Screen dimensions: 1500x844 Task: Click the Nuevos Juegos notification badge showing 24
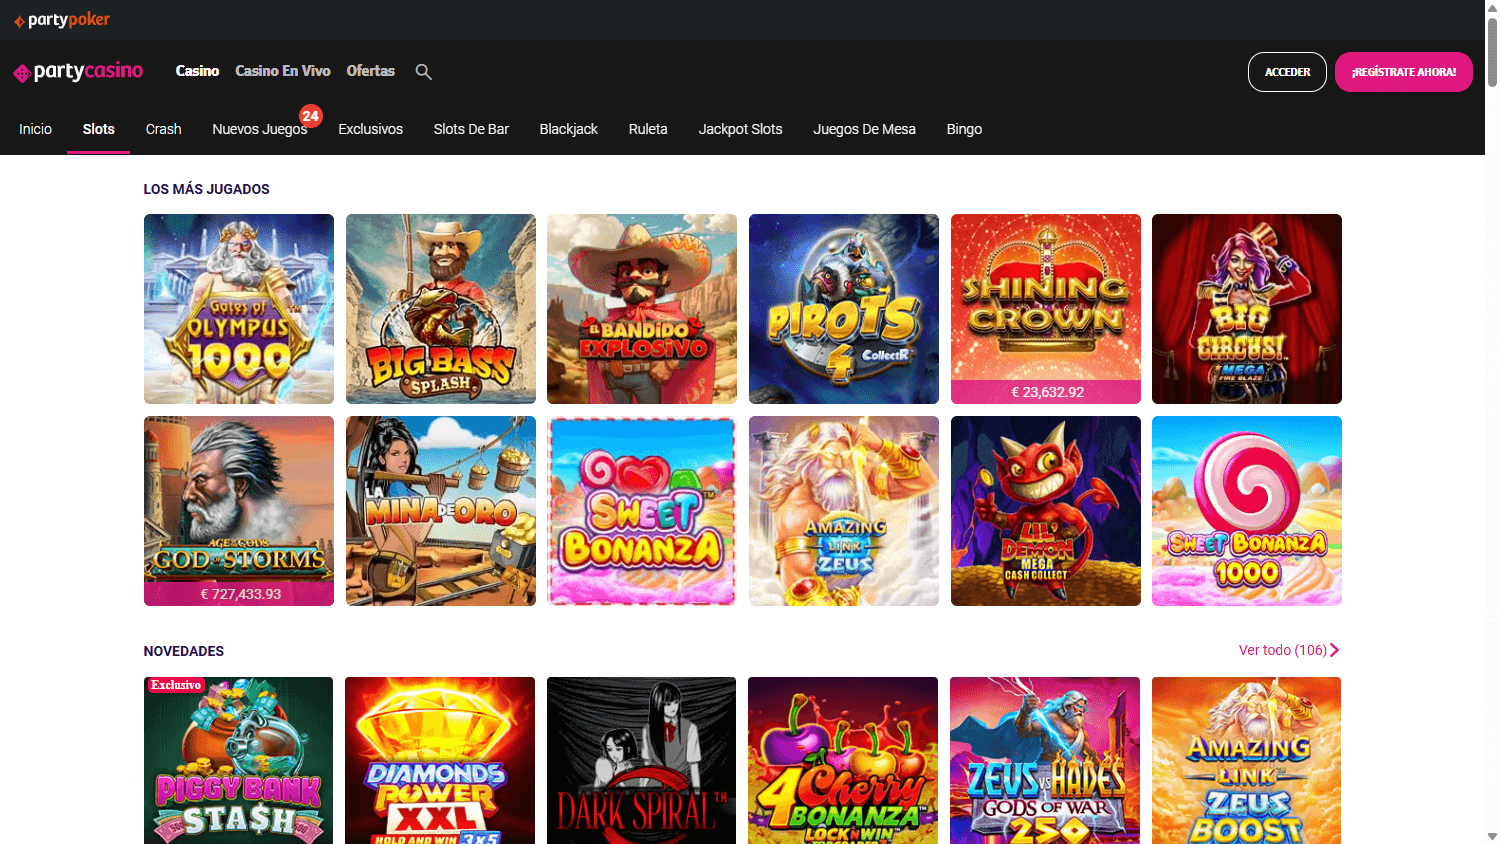[310, 116]
